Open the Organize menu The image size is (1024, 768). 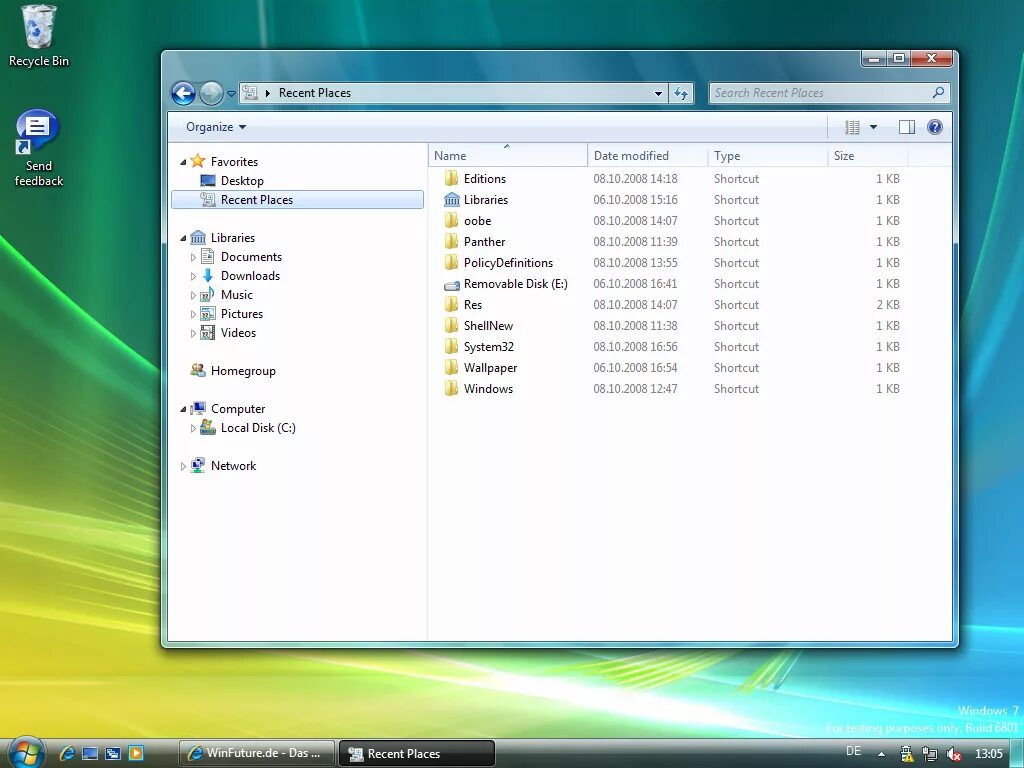[216, 127]
